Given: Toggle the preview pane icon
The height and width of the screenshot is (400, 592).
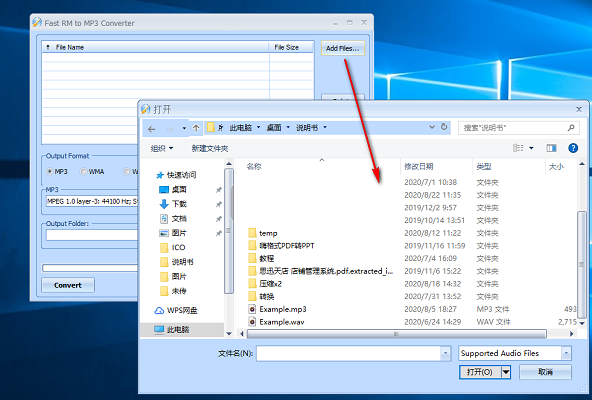Looking at the screenshot, I should pyautogui.click(x=551, y=148).
